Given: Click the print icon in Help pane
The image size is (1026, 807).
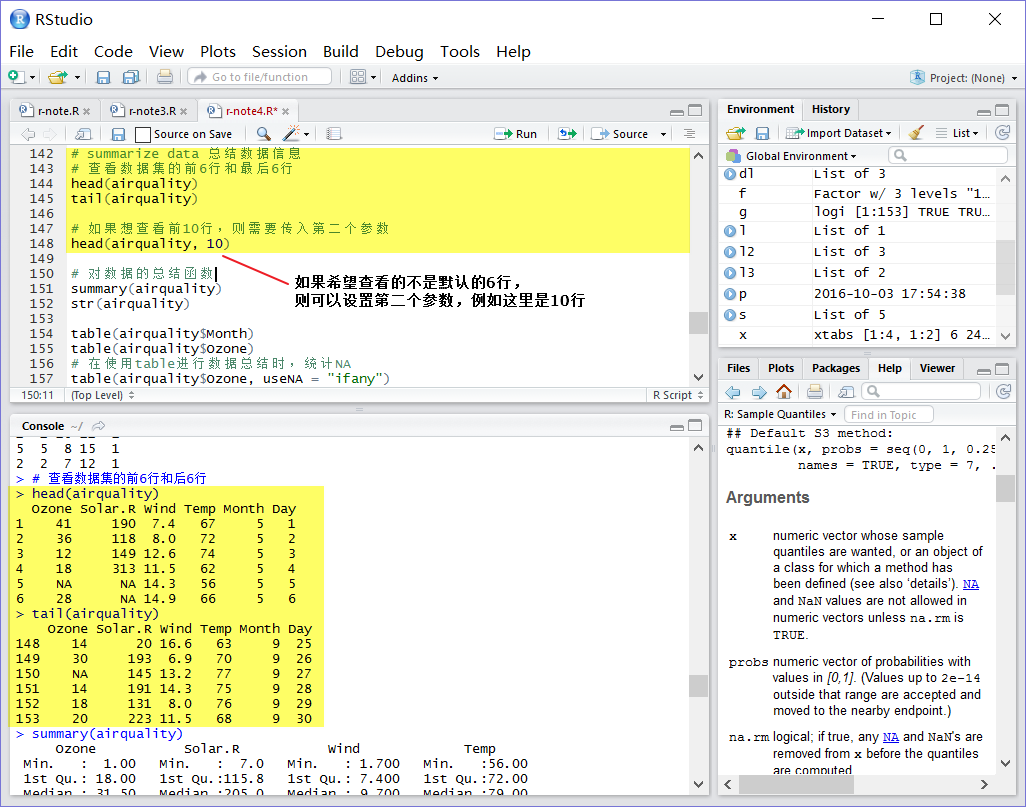Looking at the screenshot, I should (x=815, y=391).
